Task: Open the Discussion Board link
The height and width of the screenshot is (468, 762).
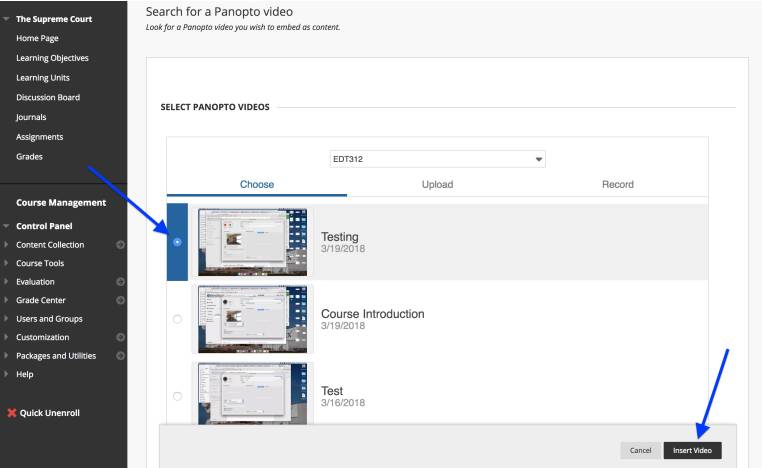Action: (x=48, y=97)
